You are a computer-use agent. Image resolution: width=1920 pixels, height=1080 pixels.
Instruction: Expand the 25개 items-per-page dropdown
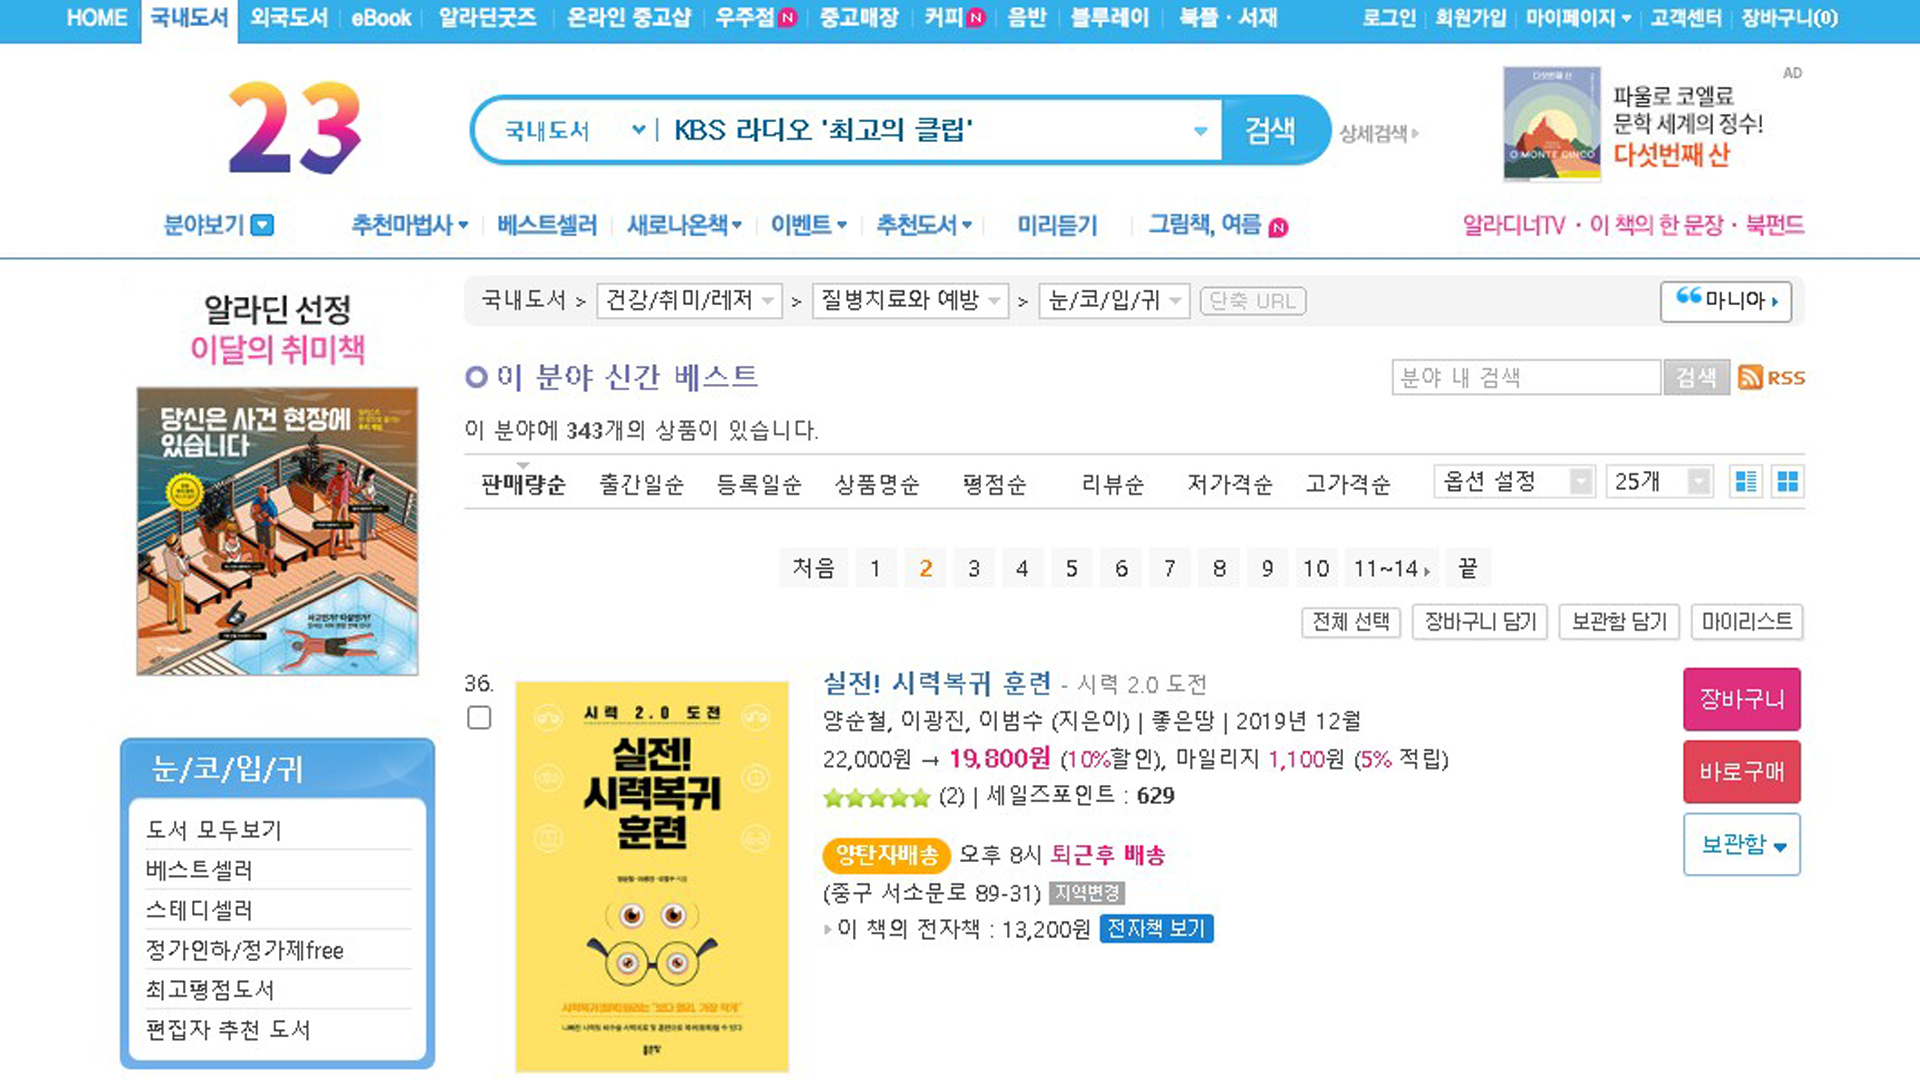[x=1660, y=482]
